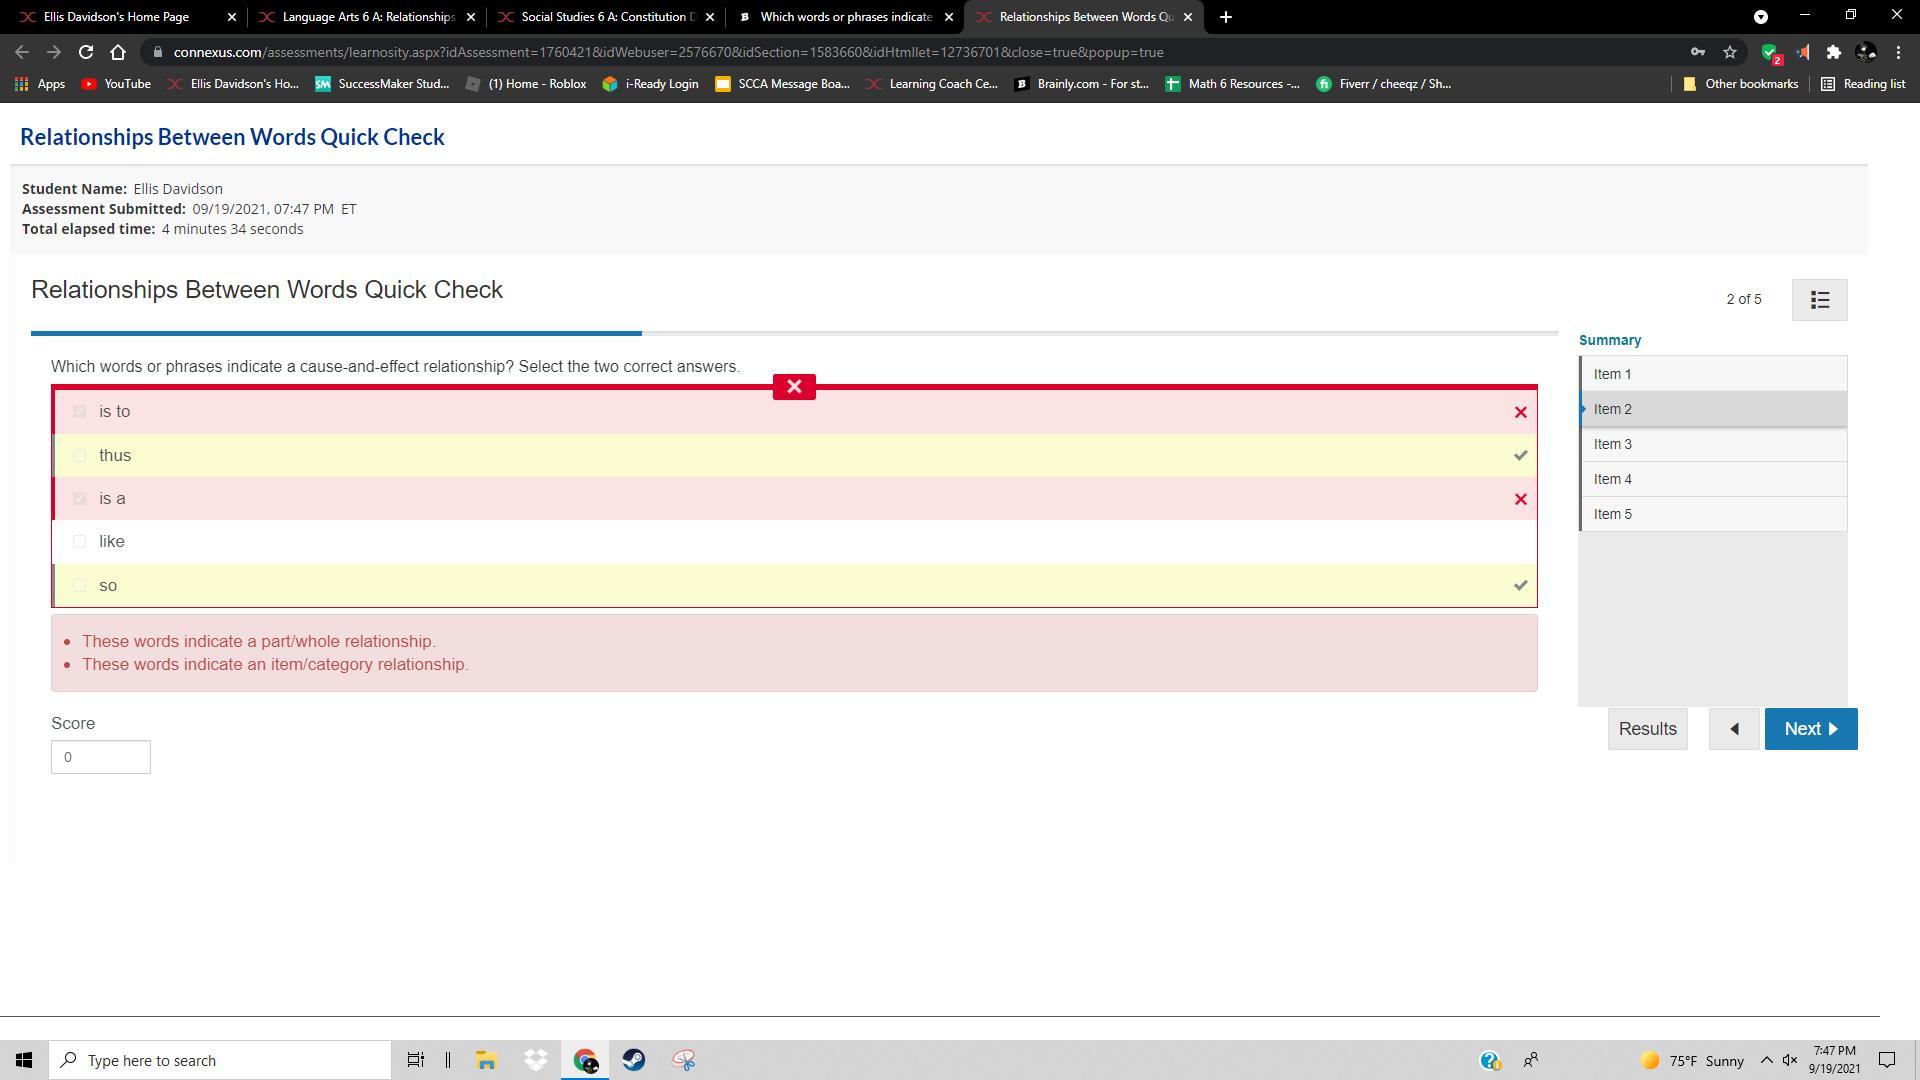Open the Chrome profile dropdown circle
Image resolution: width=1920 pixels, height=1080 pixels.
tap(1761, 17)
